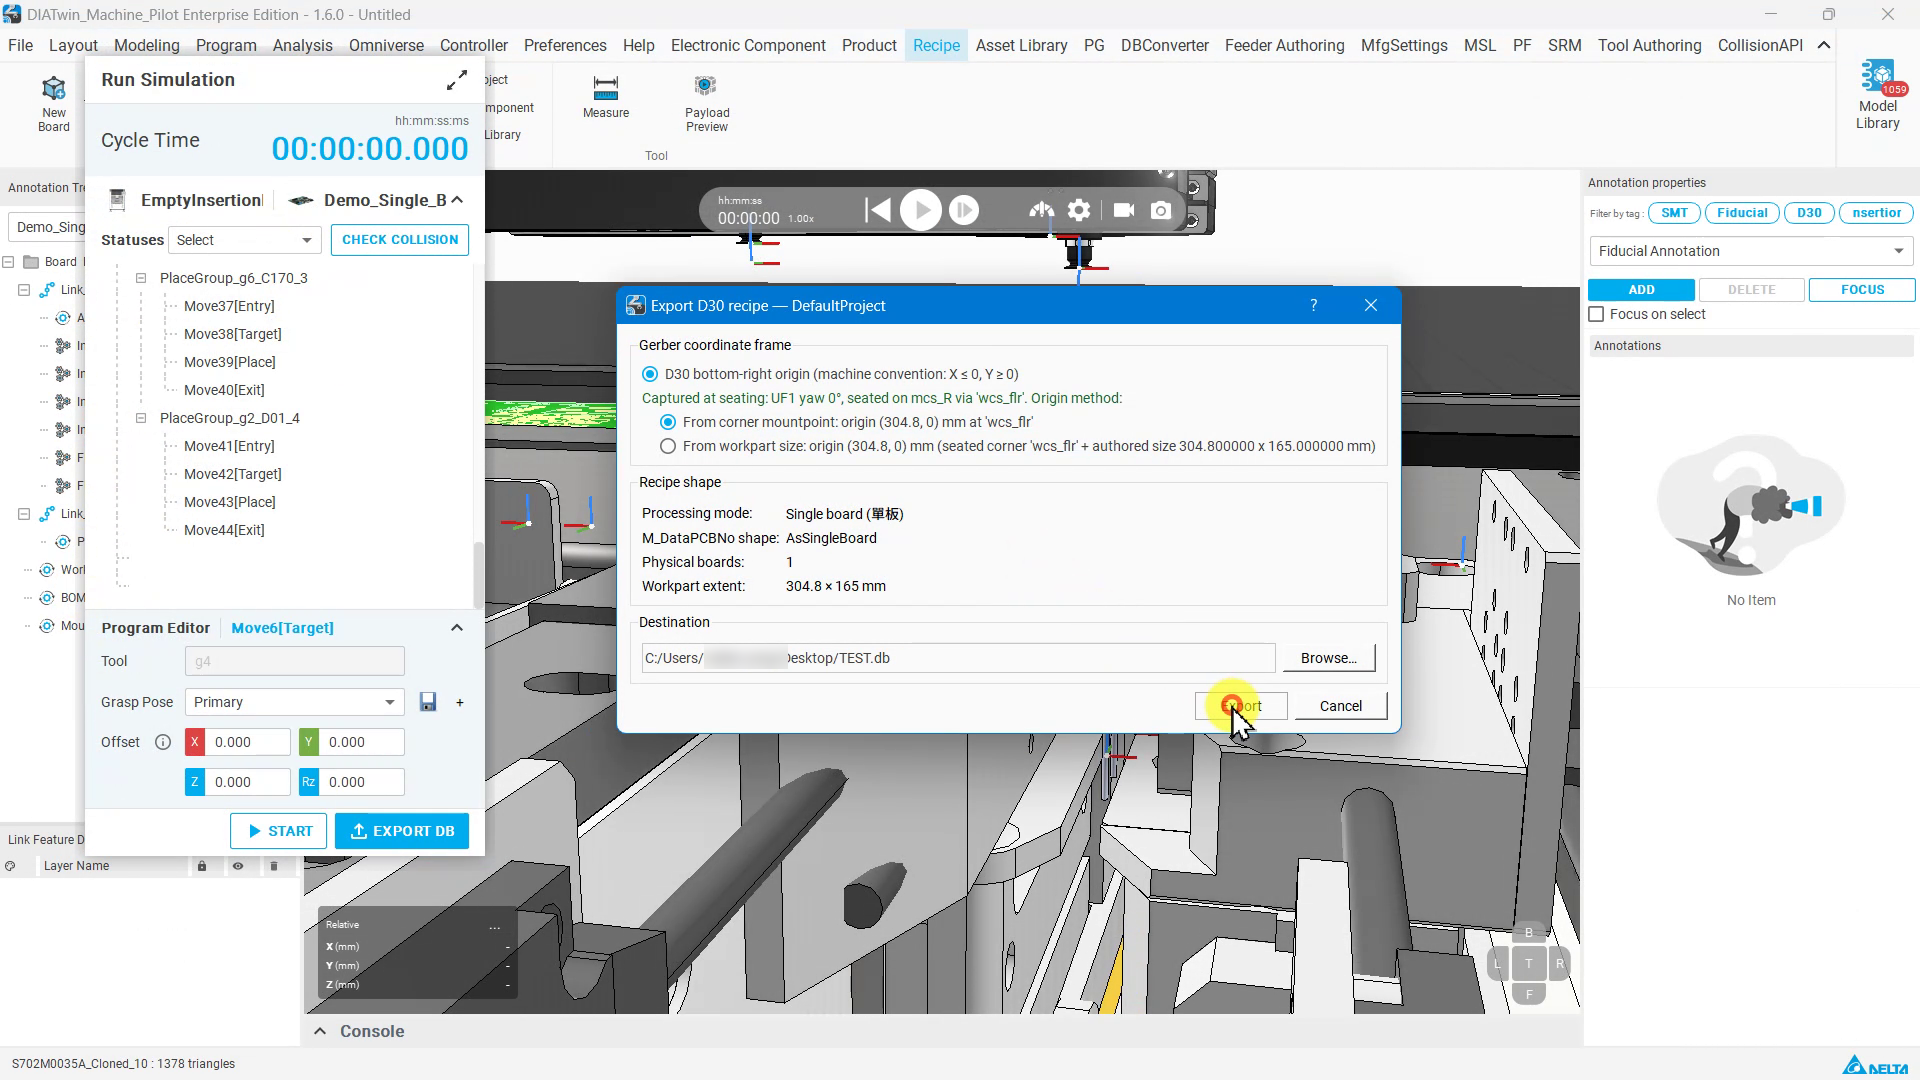The width and height of the screenshot is (1920, 1080).
Task: Open the File menu
Action: coord(20,45)
